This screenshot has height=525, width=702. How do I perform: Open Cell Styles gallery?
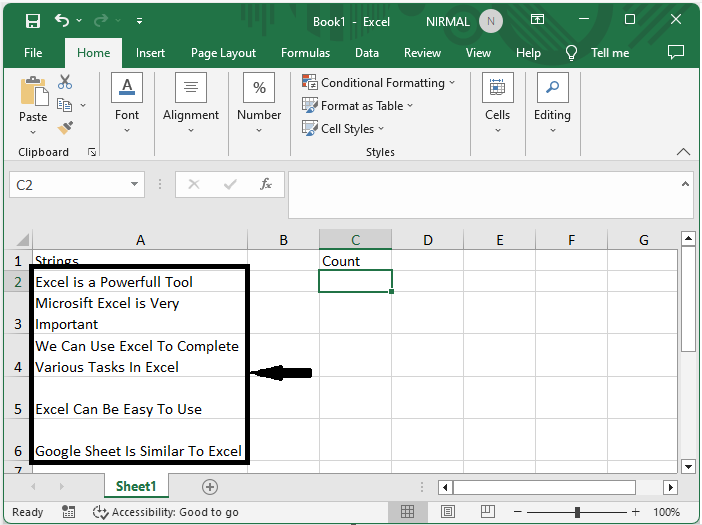tap(343, 128)
